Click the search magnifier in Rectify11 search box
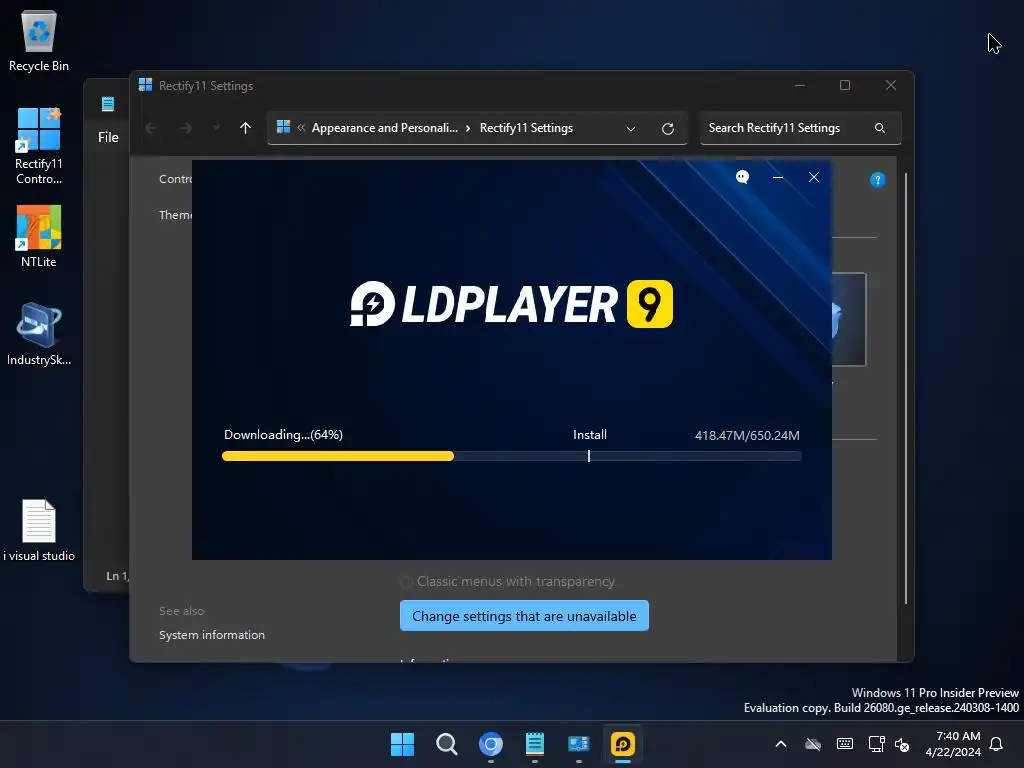1024x768 pixels. pyautogui.click(x=880, y=128)
